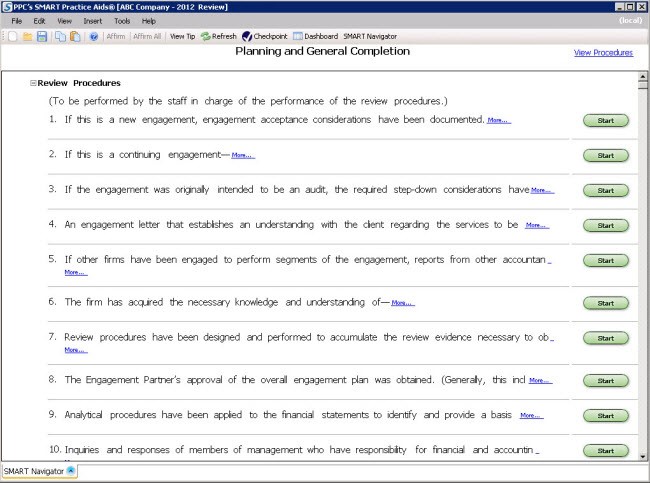Refresh the practice aid view
The height and width of the screenshot is (483, 650).
[219, 36]
